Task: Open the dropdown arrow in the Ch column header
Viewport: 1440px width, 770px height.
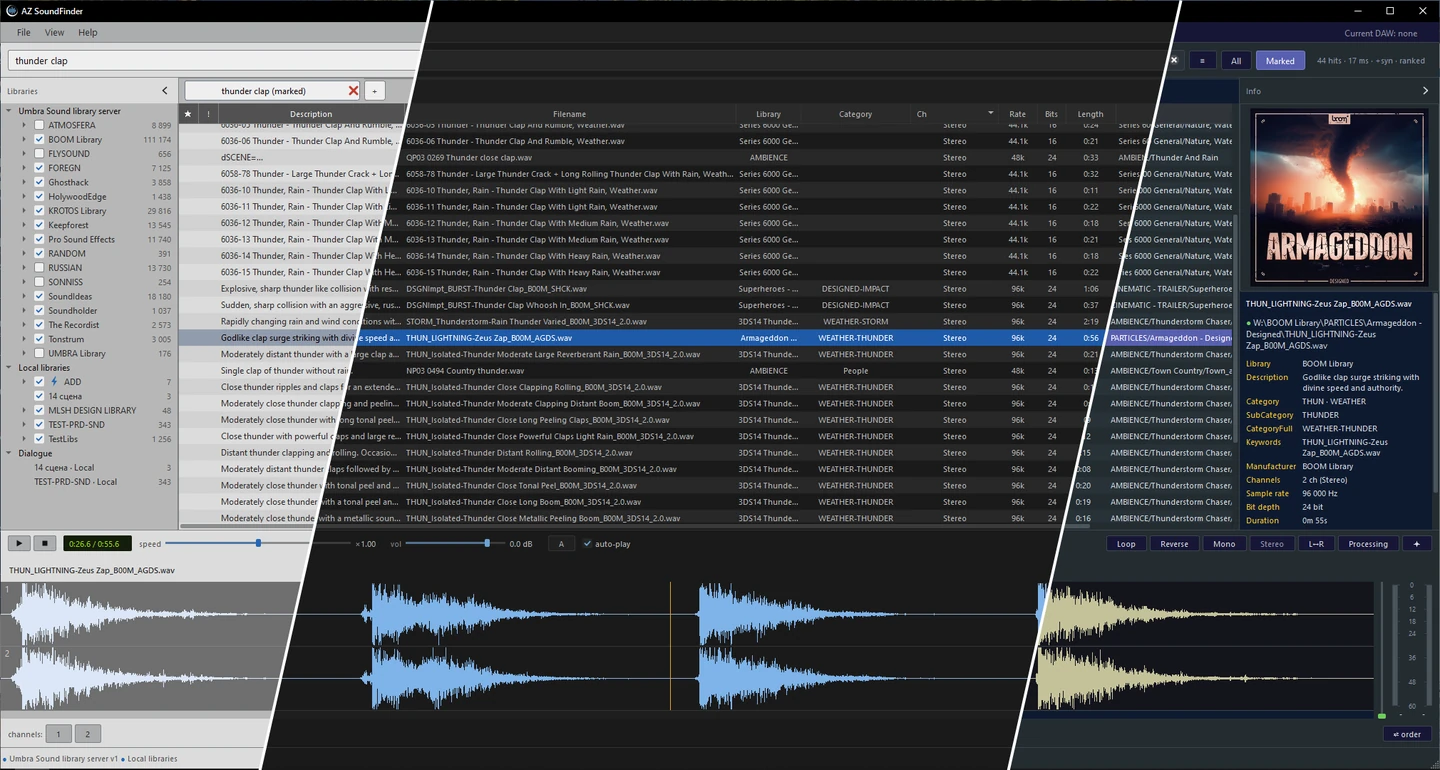Action: (991, 114)
